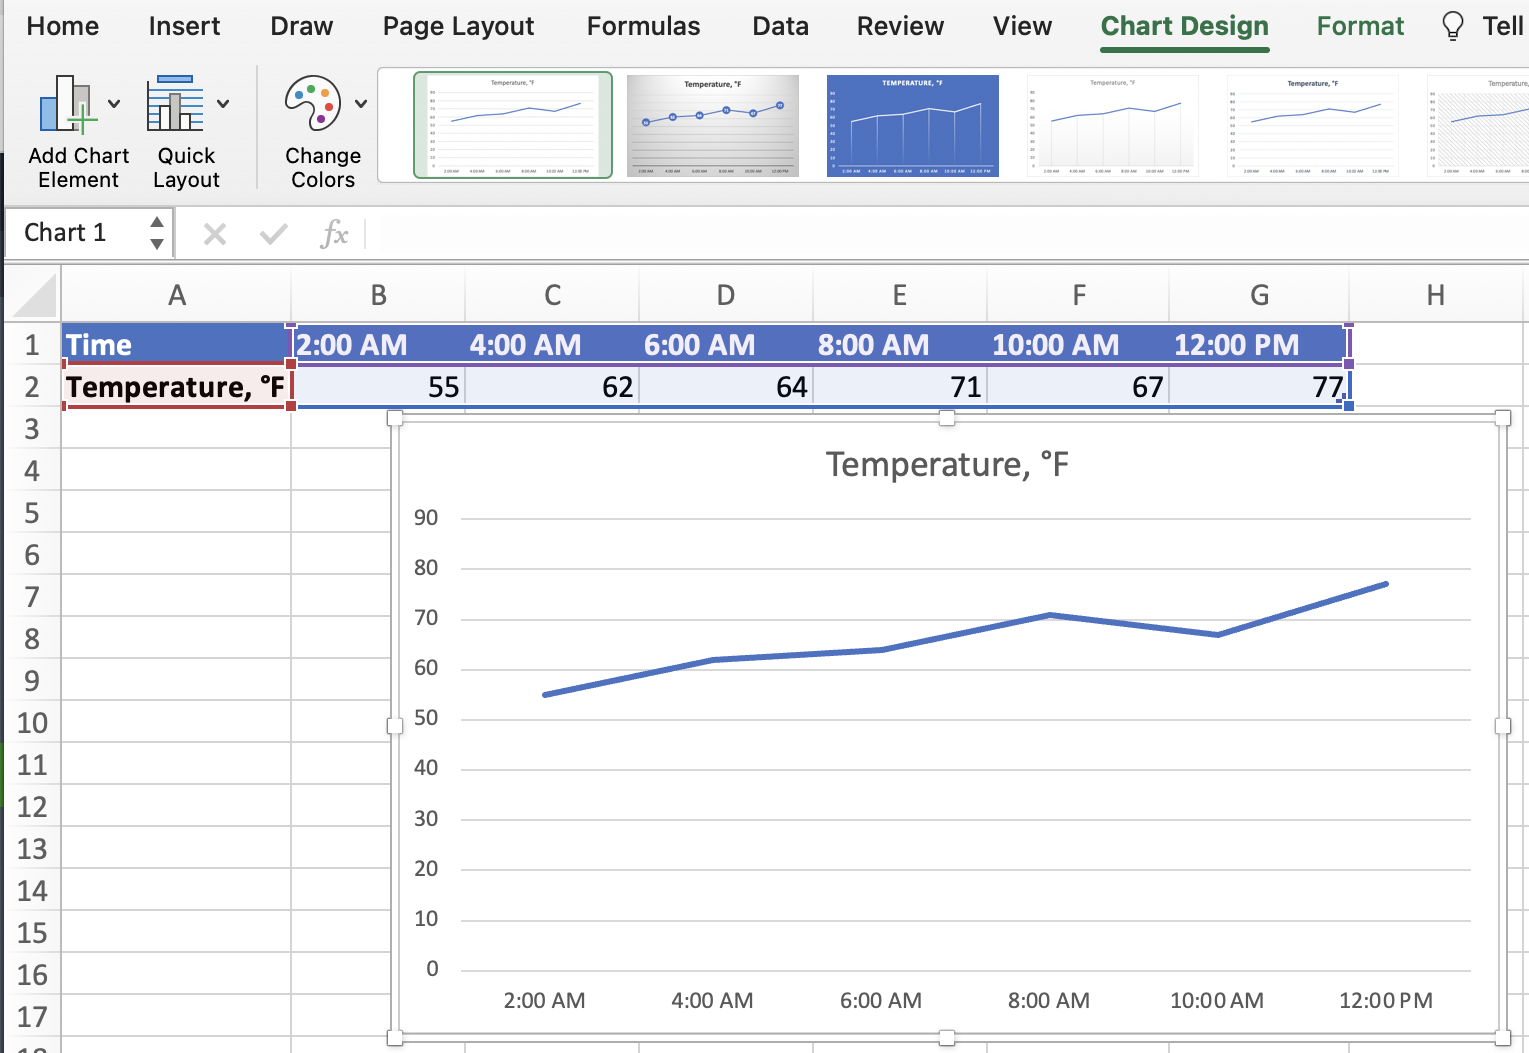Viewport: 1529px width, 1053px height.
Task: Apply the gray gradient chart style with markers
Action: tap(712, 126)
